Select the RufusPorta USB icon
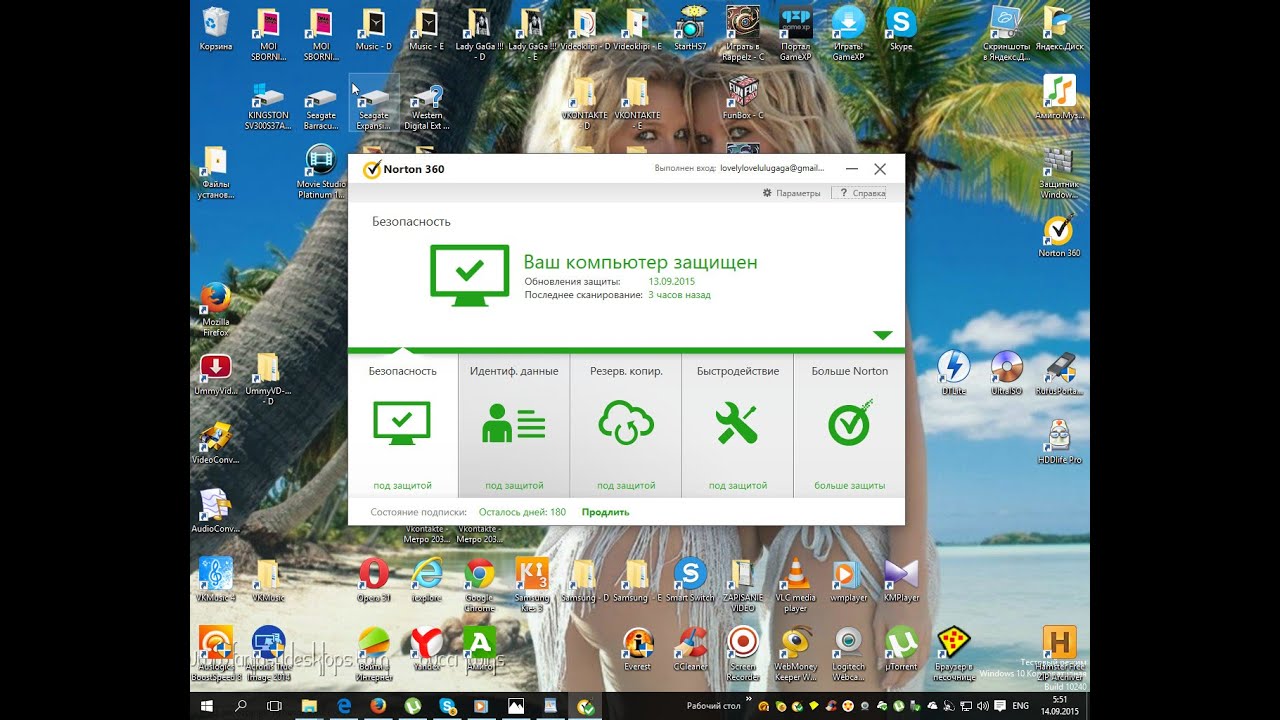This screenshot has height=720, width=1280. tap(1059, 374)
